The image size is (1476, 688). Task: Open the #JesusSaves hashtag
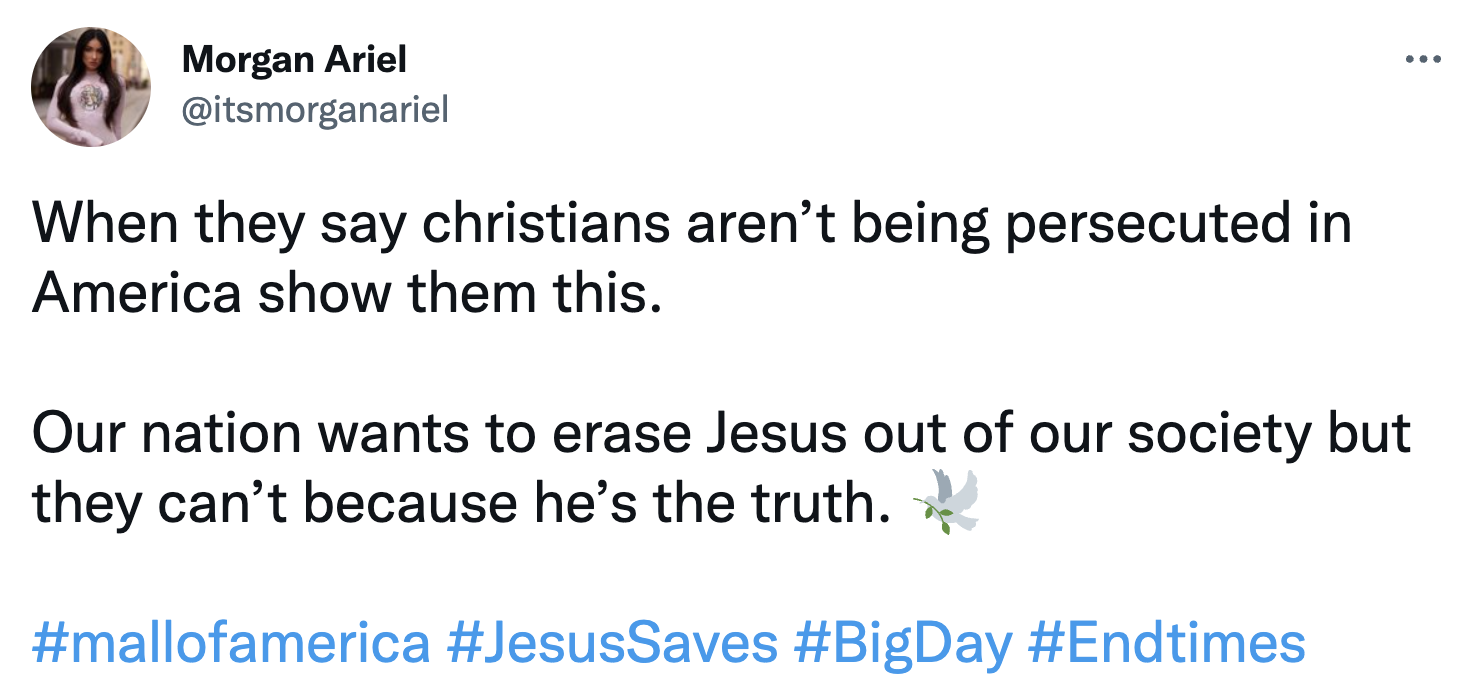coord(612,643)
